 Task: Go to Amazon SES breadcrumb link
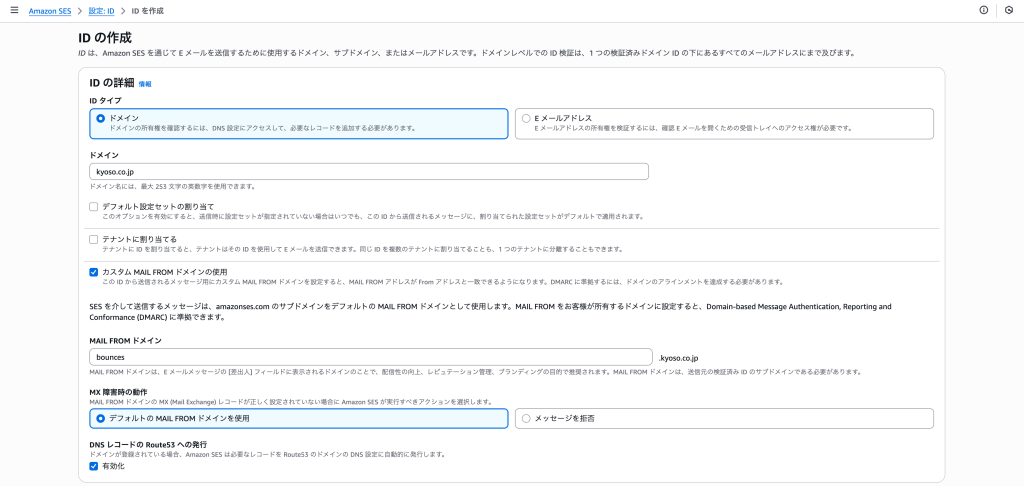(x=49, y=10)
